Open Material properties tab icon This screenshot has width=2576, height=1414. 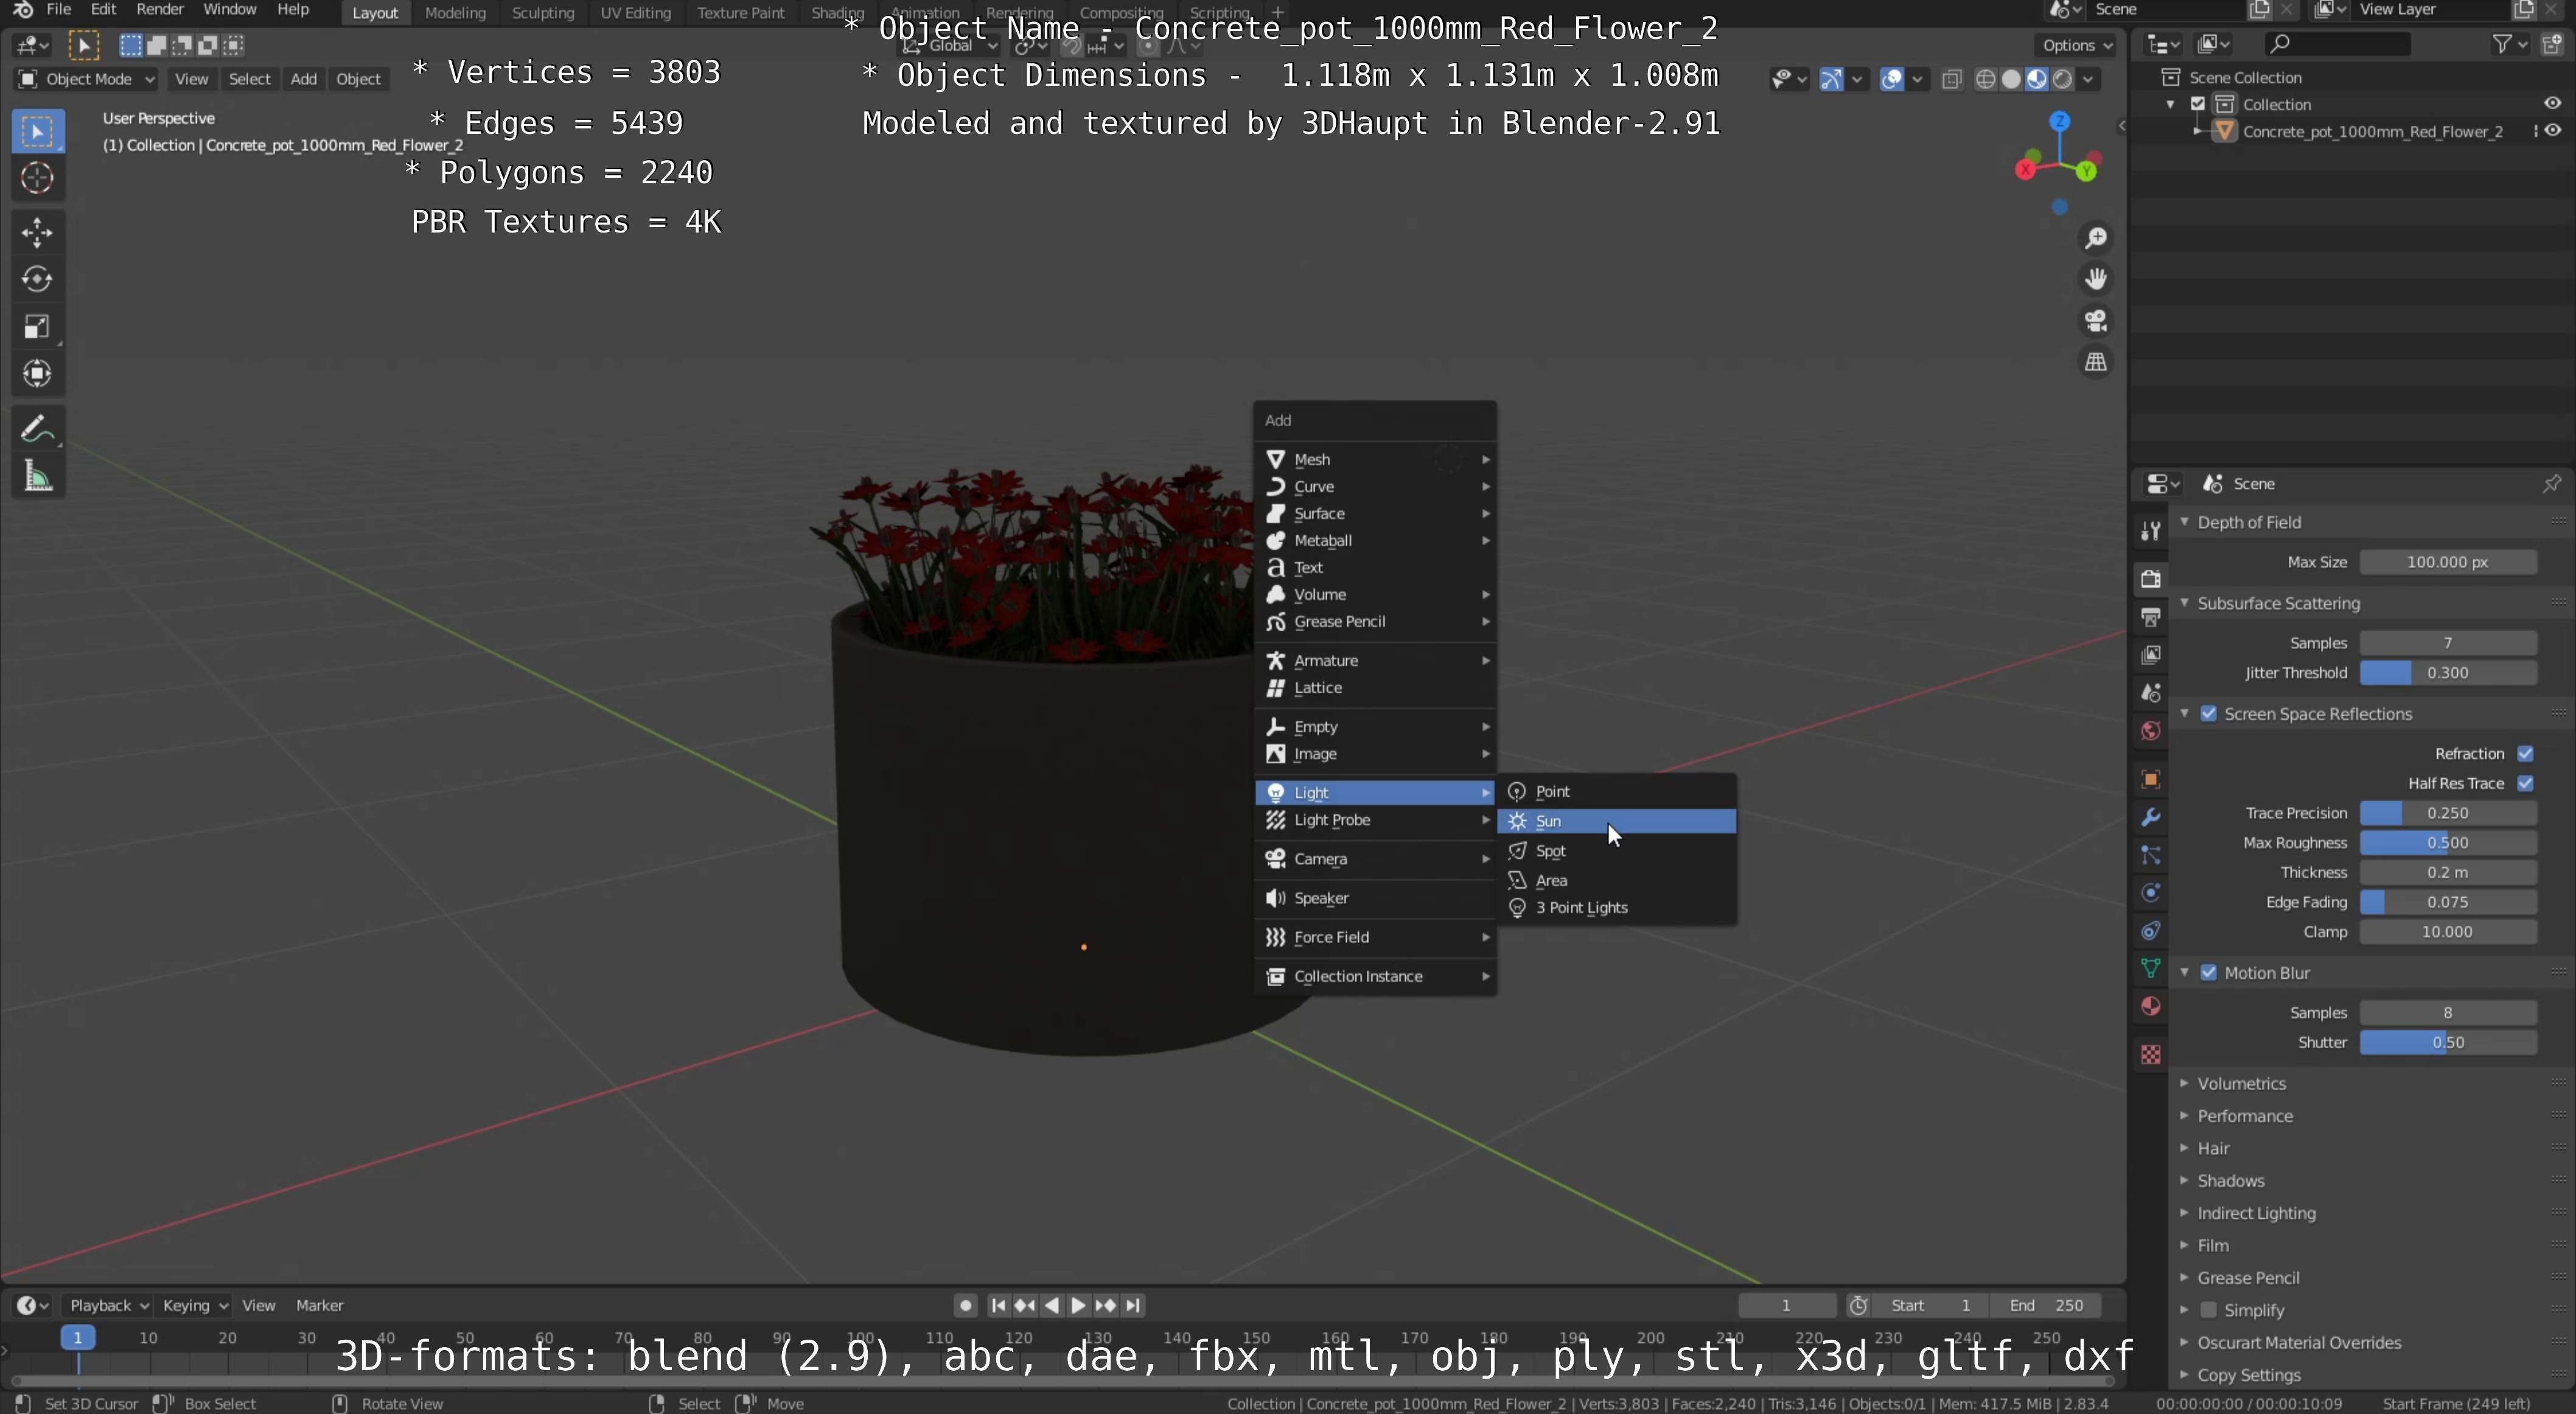[2150, 1007]
